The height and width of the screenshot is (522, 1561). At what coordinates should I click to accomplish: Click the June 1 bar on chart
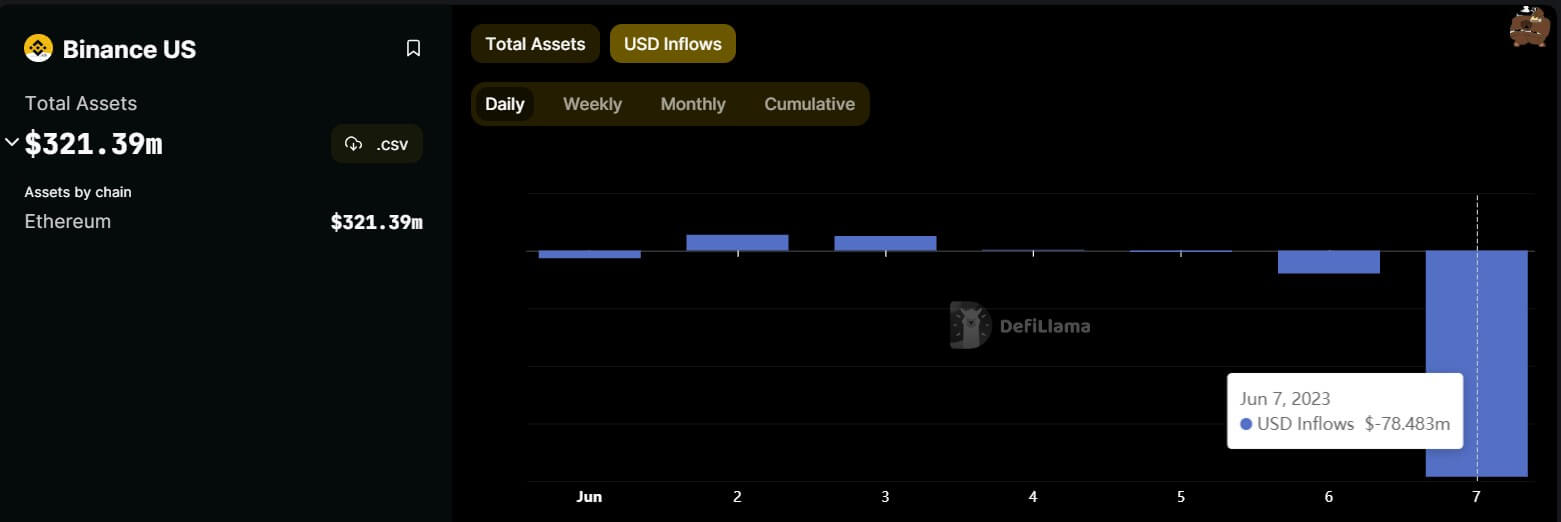click(589, 254)
